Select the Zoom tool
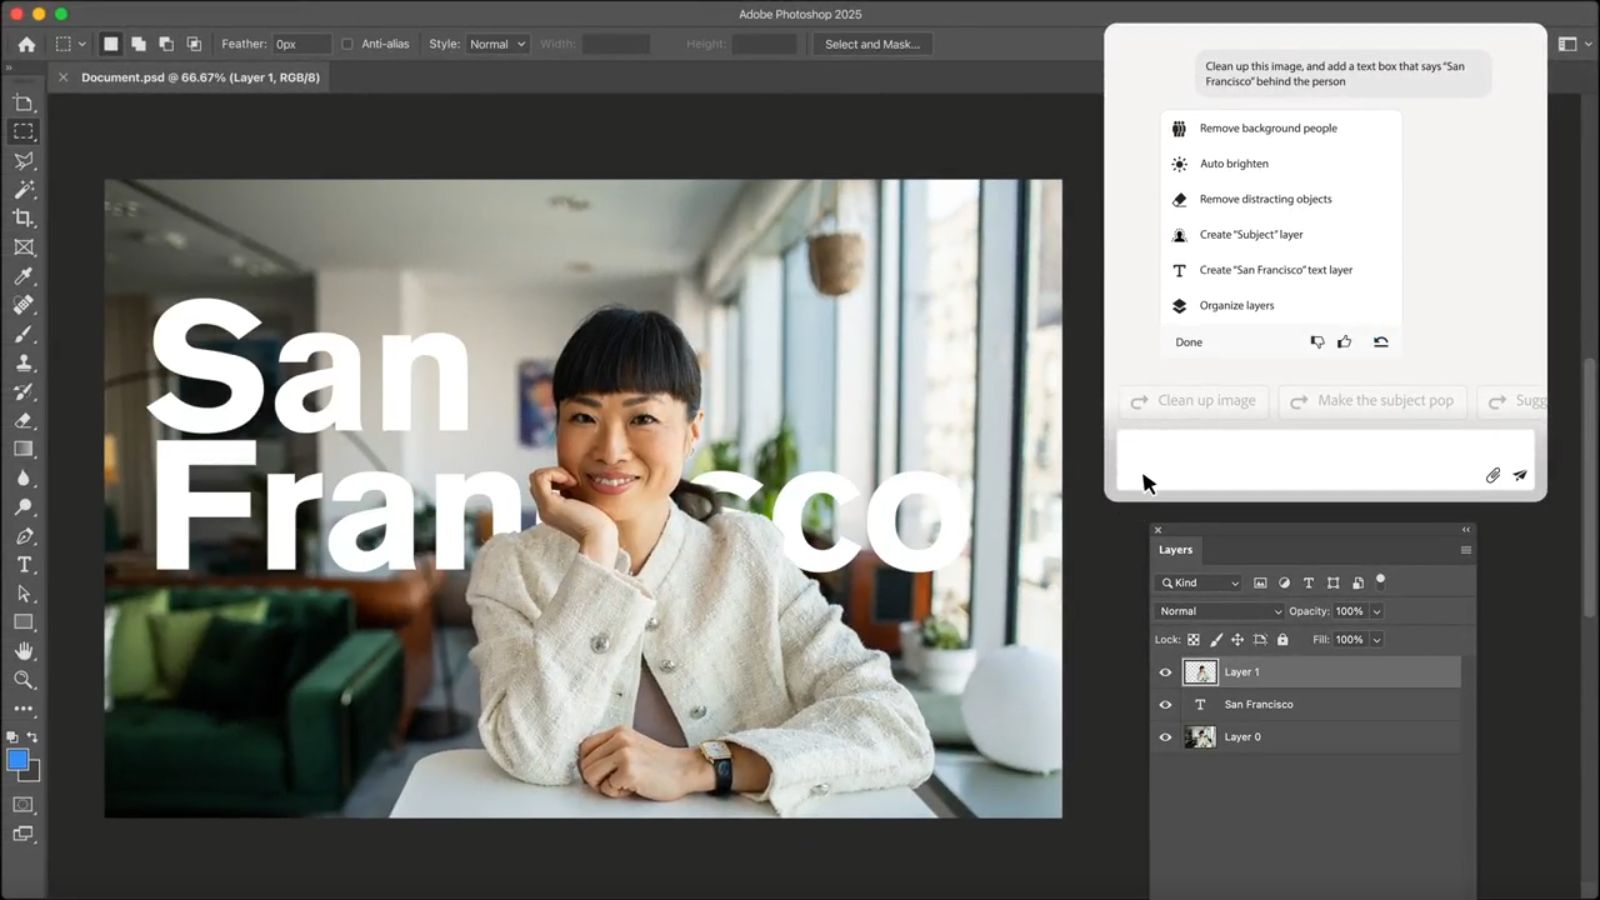The image size is (1600, 900). (24, 680)
